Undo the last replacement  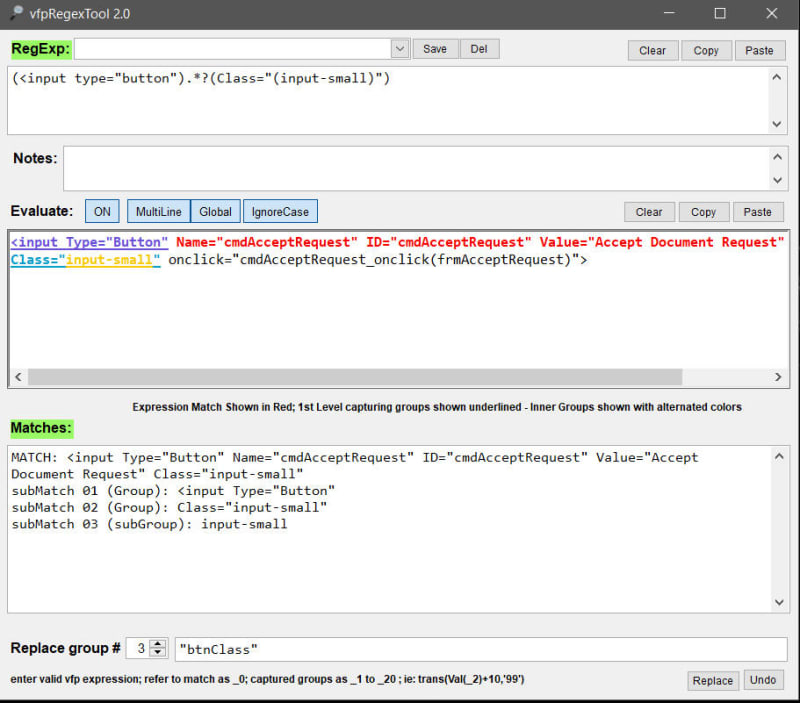763,680
